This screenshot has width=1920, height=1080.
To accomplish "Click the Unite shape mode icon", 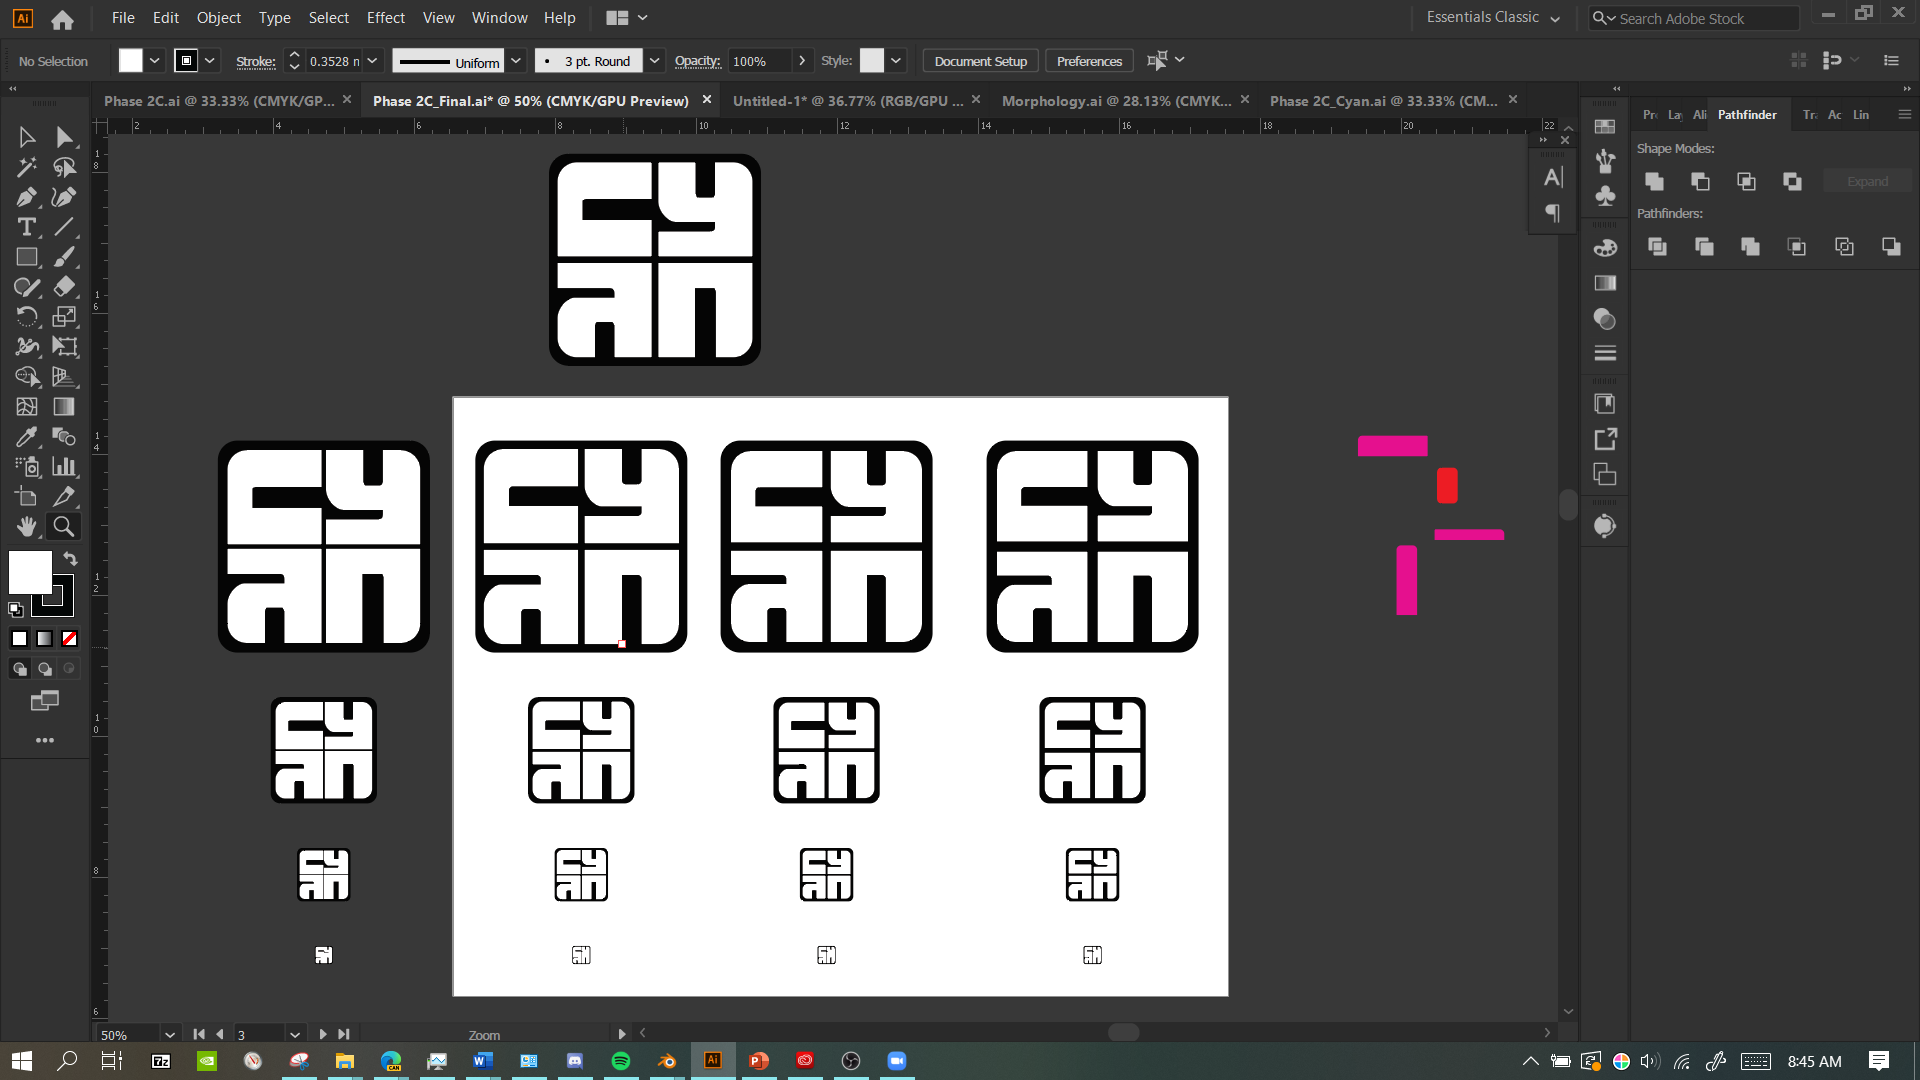I will 1654,181.
